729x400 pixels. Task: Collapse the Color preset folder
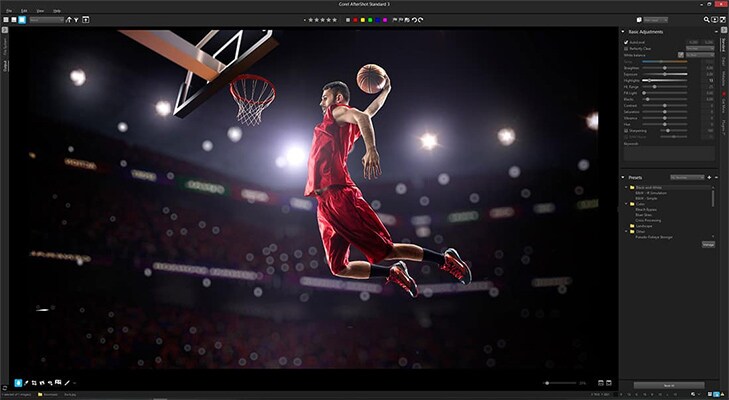[x=626, y=204]
